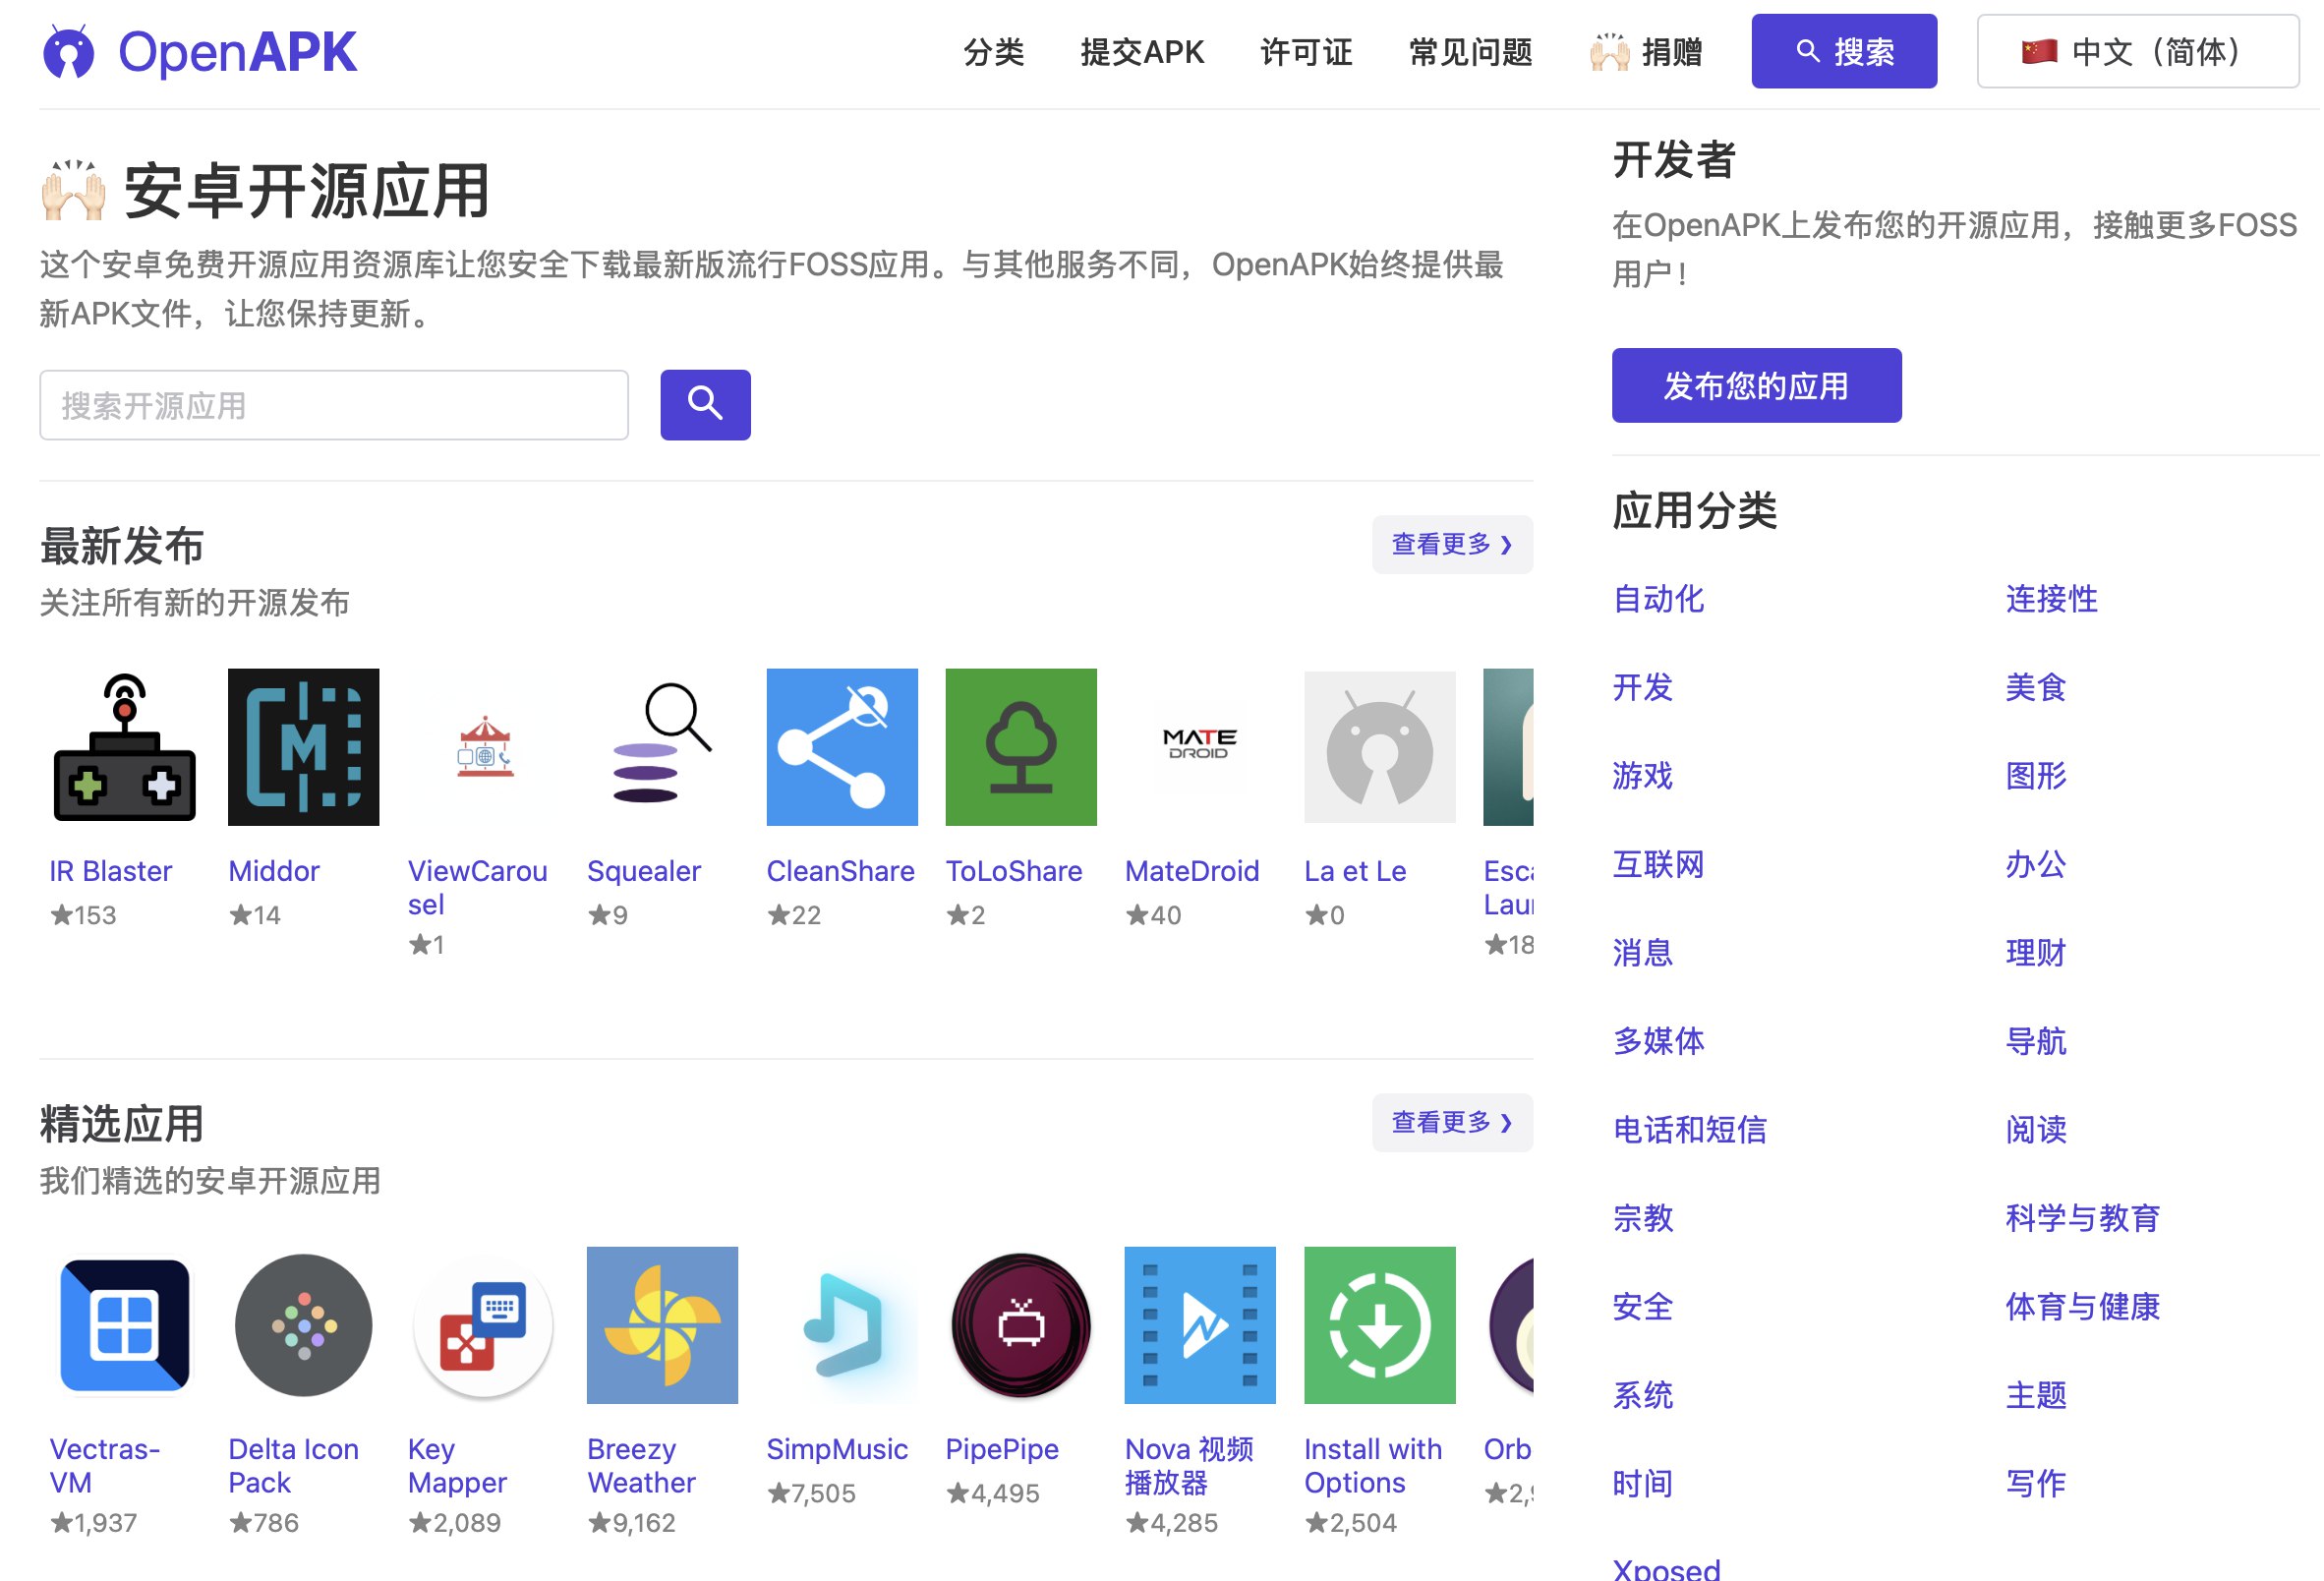Click the Breezy Weather name link
This screenshot has height=1581, width=2324.
coord(642,1468)
